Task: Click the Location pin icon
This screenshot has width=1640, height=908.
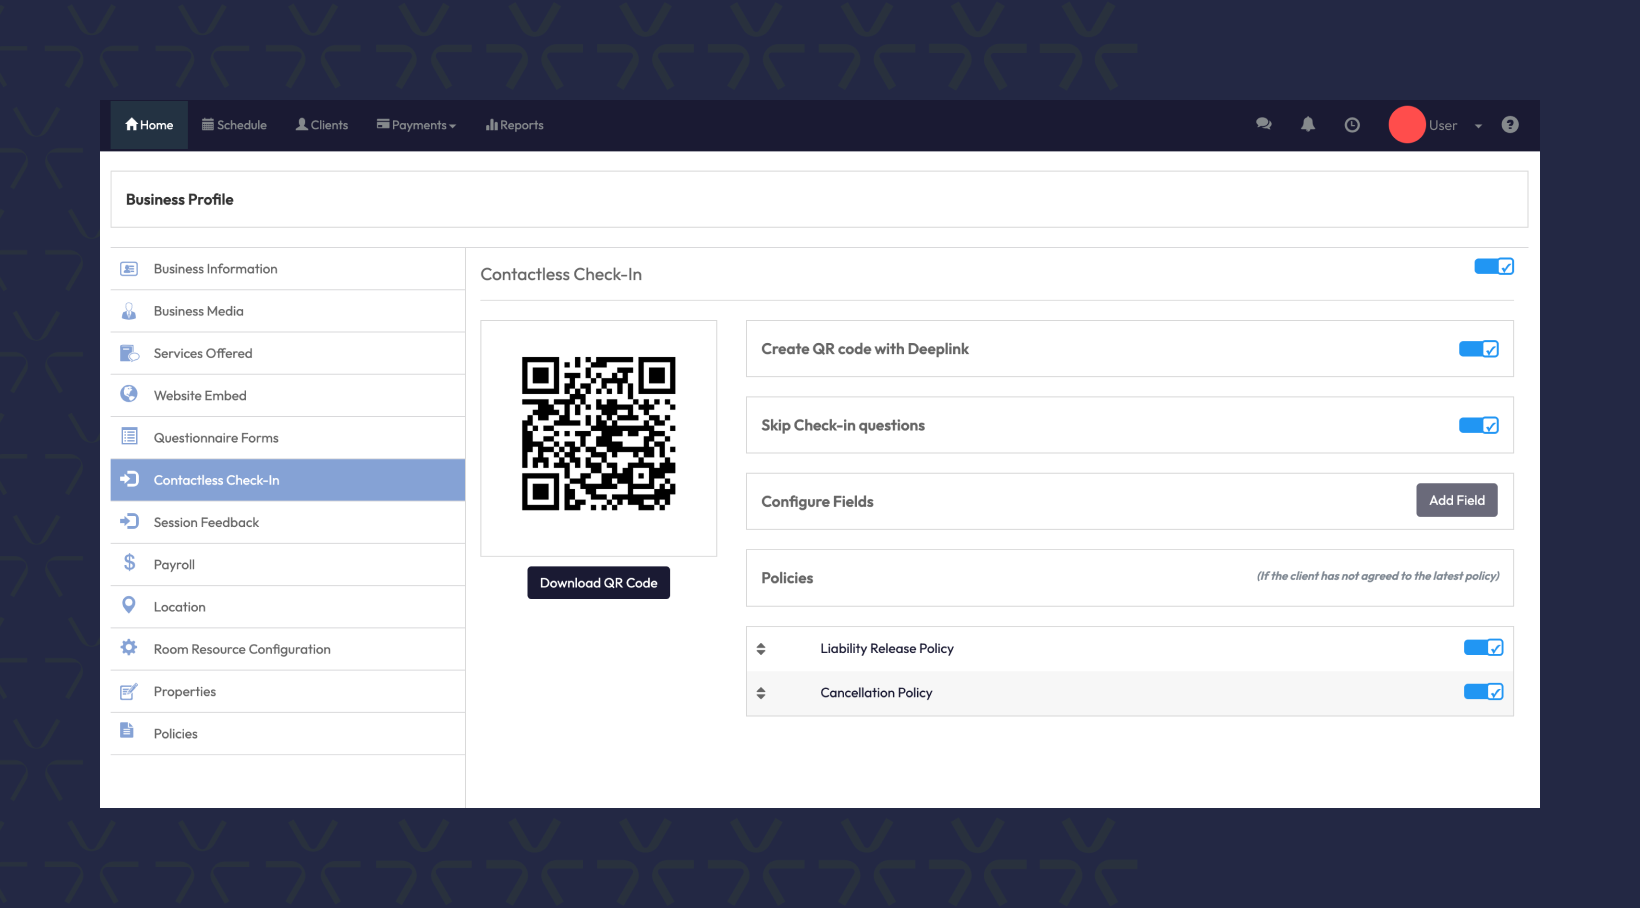Action: pyautogui.click(x=129, y=605)
